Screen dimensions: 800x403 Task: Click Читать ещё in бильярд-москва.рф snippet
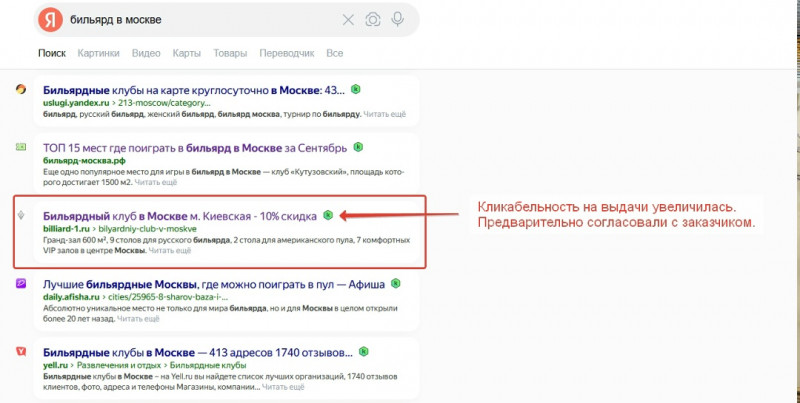point(156,182)
